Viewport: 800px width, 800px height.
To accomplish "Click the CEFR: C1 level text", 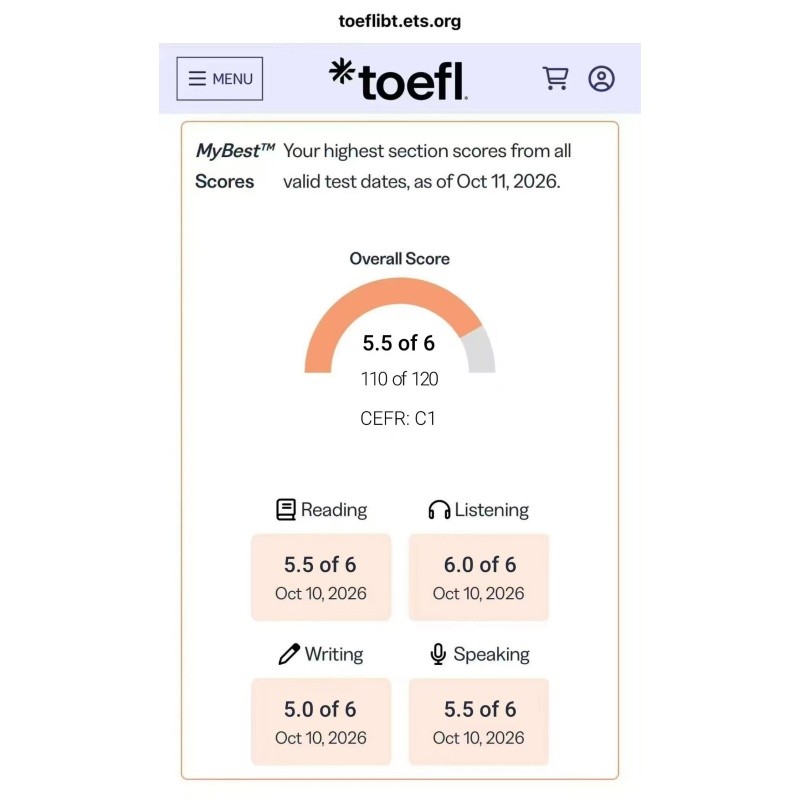I will (397, 418).
